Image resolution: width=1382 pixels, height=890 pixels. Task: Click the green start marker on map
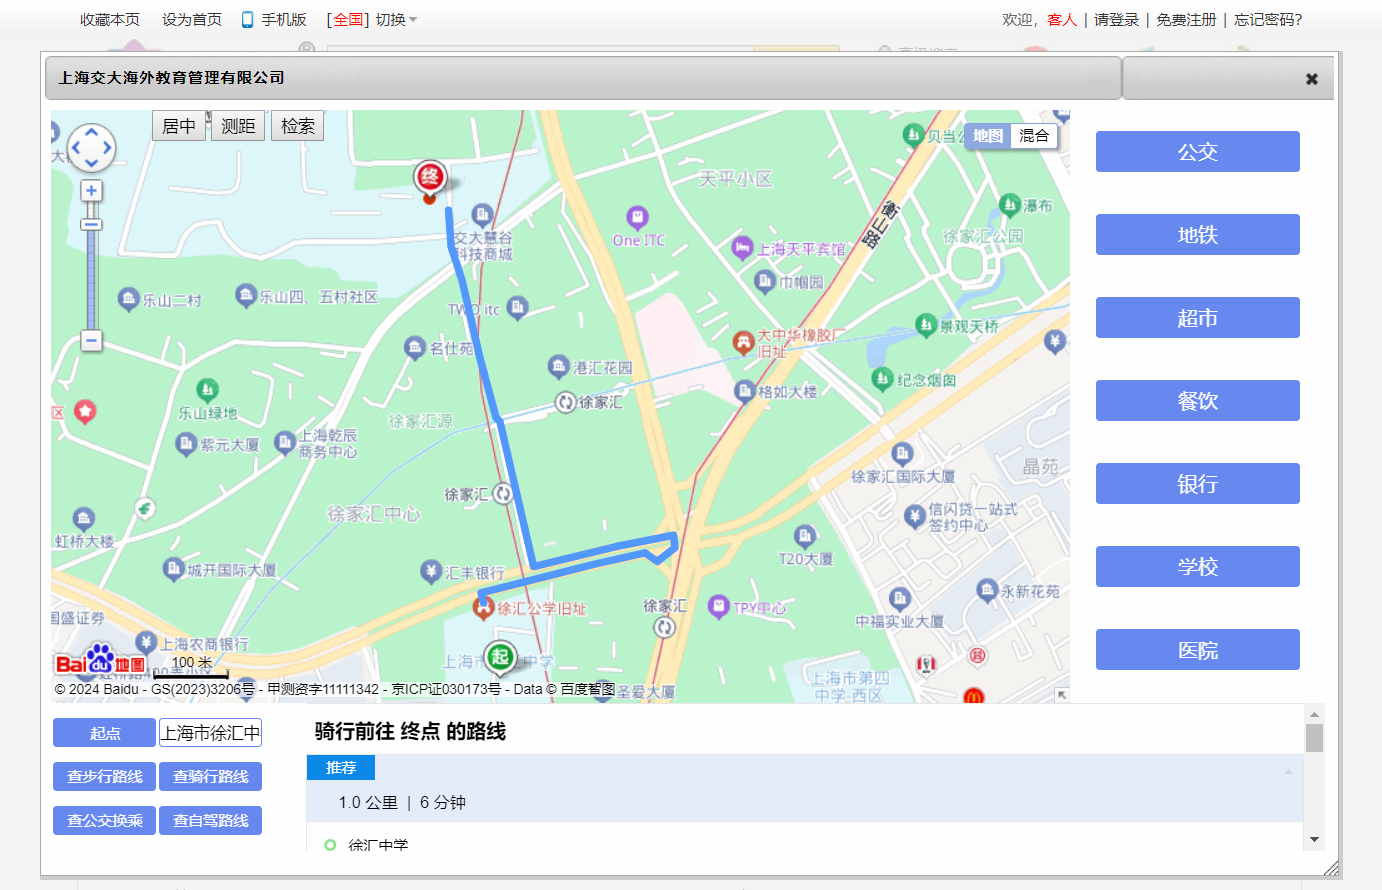pos(500,657)
